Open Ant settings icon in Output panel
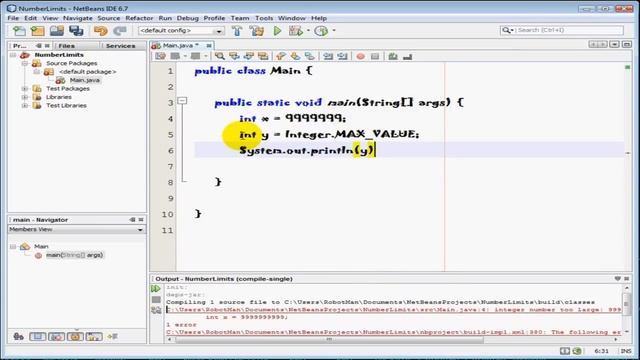Viewport: 640px width, 360px height. pos(156,311)
